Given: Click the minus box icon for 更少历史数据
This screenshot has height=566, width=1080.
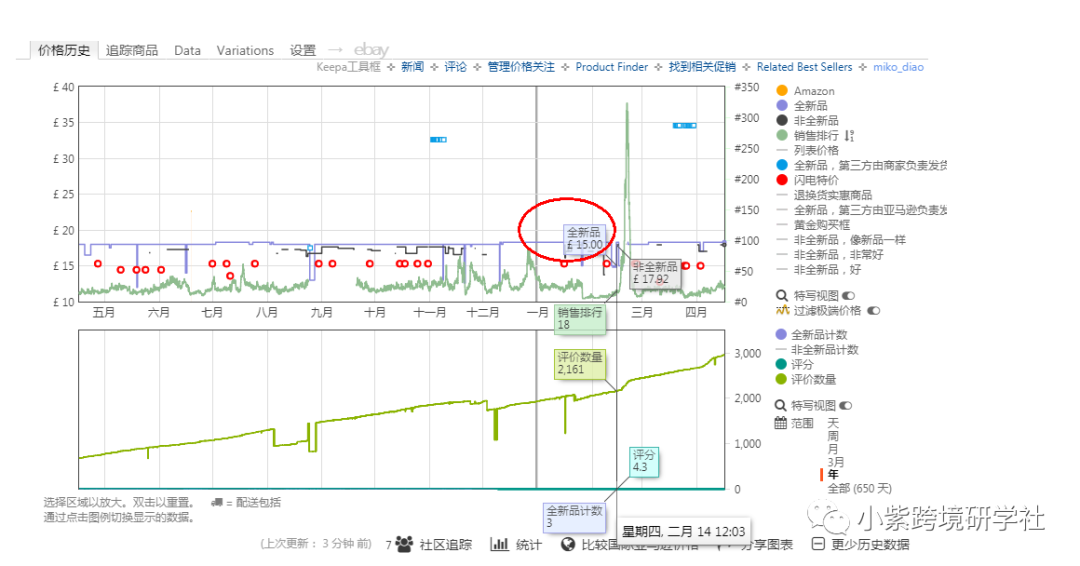Looking at the screenshot, I should [818, 544].
